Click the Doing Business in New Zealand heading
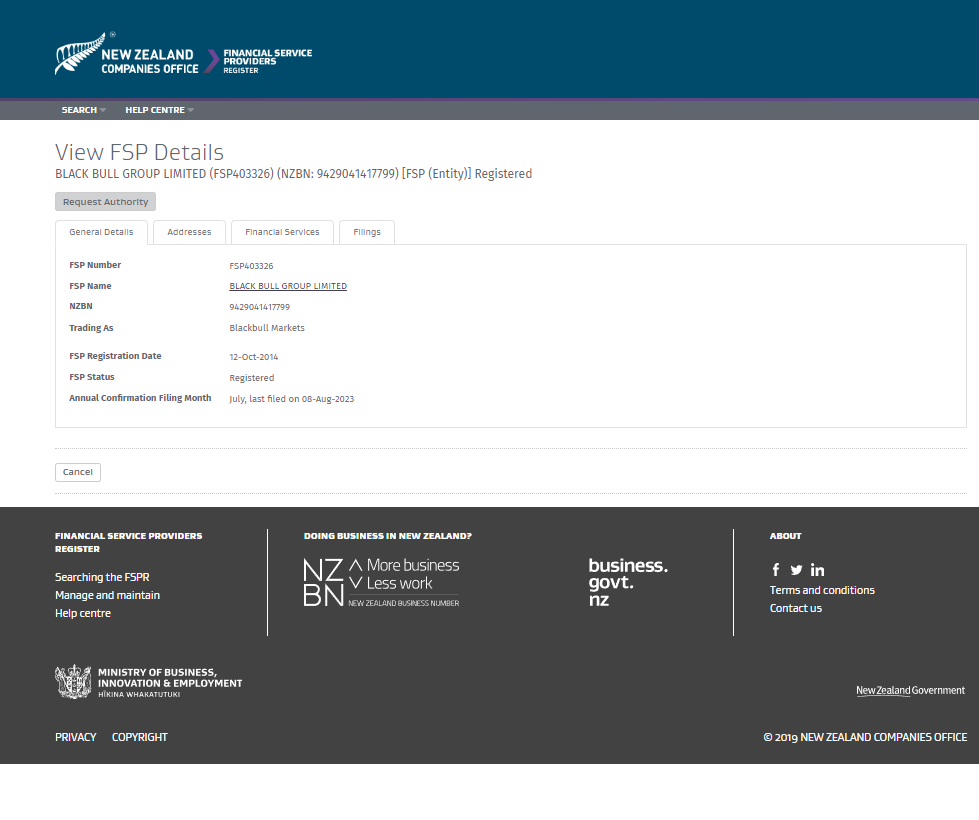 (x=388, y=536)
